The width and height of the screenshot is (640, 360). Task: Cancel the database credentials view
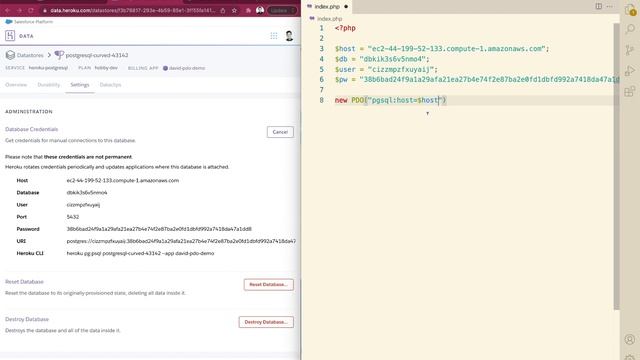click(280, 132)
